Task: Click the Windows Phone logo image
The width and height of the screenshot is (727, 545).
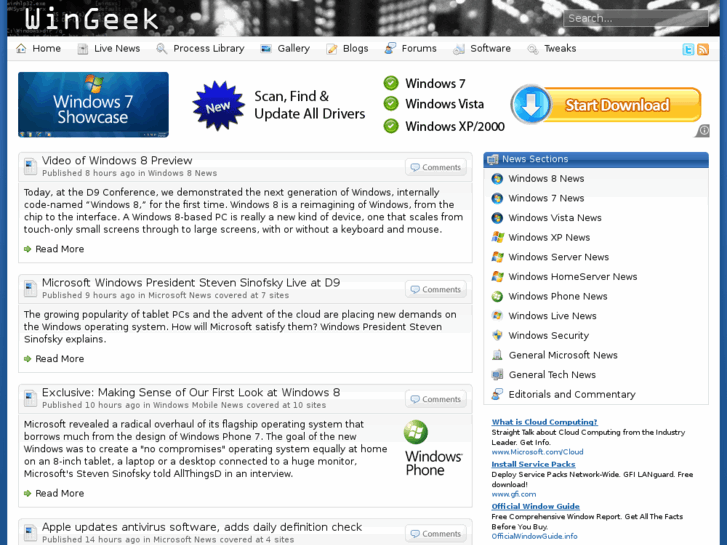Action: pos(433,449)
